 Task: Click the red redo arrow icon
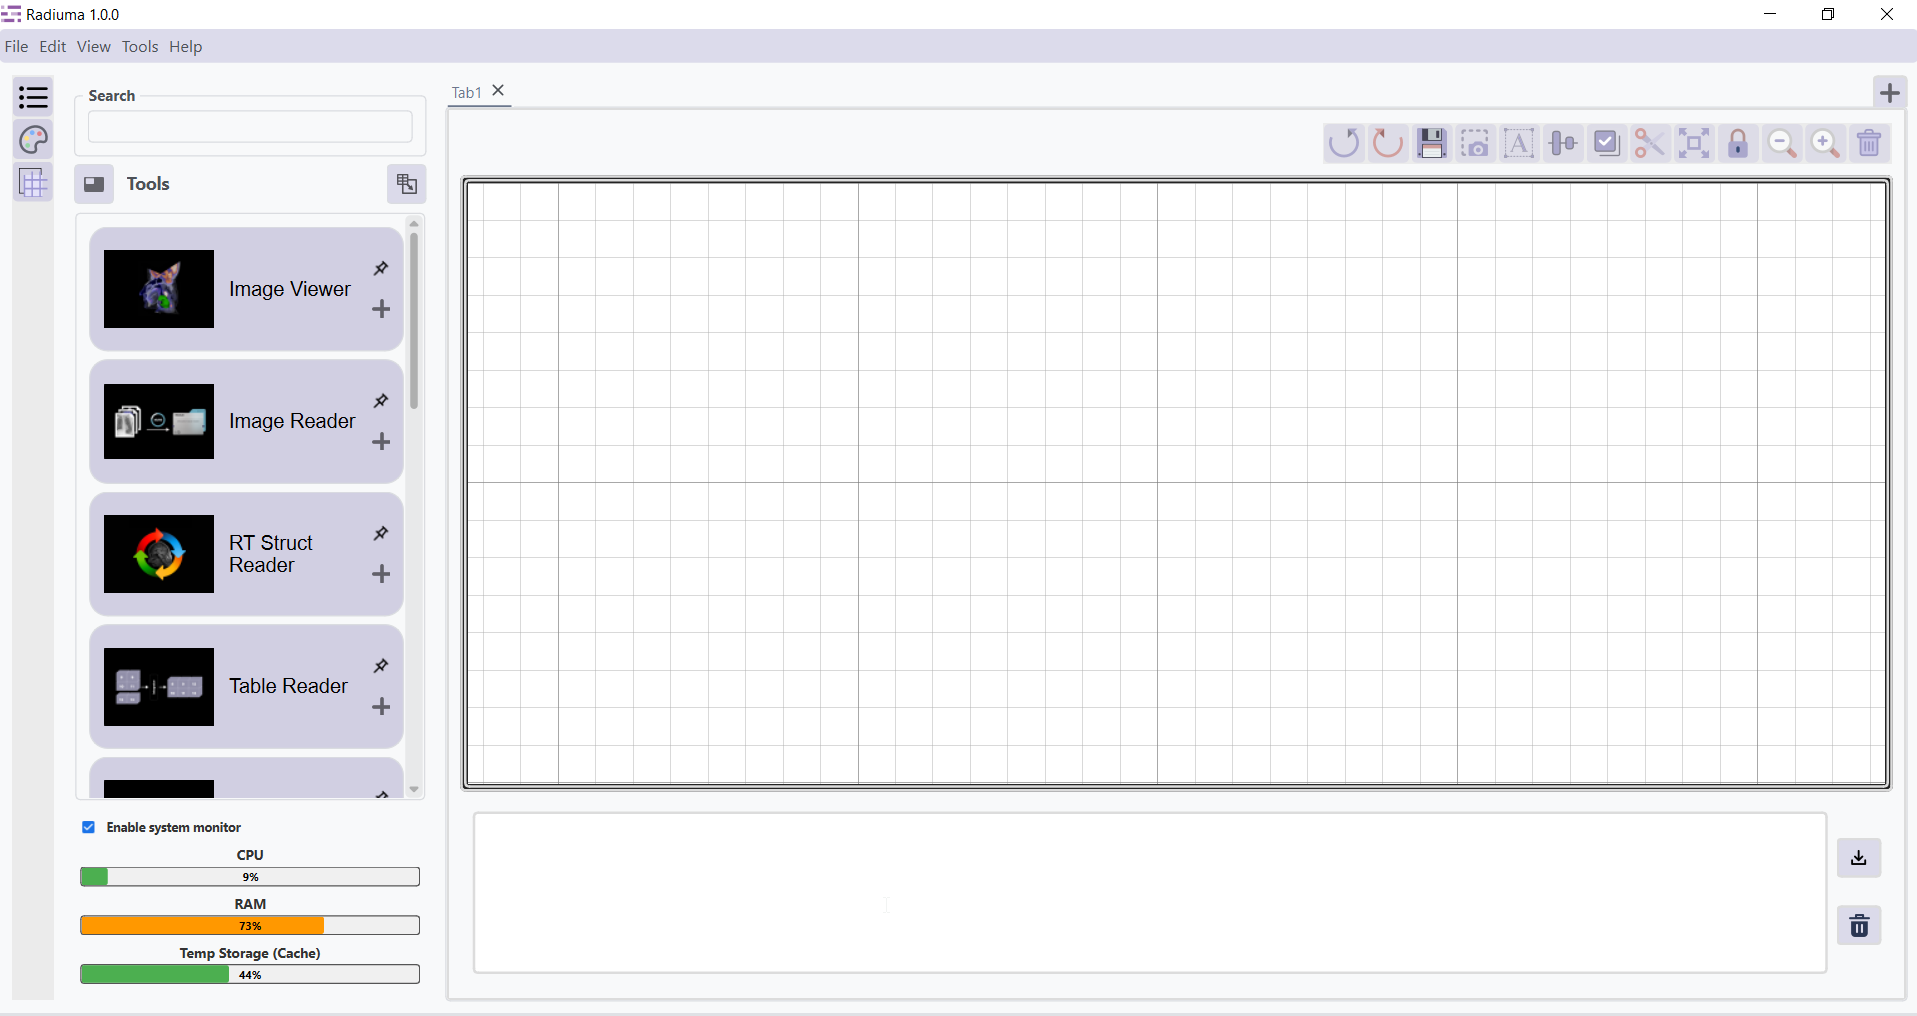(x=1388, y=143)
